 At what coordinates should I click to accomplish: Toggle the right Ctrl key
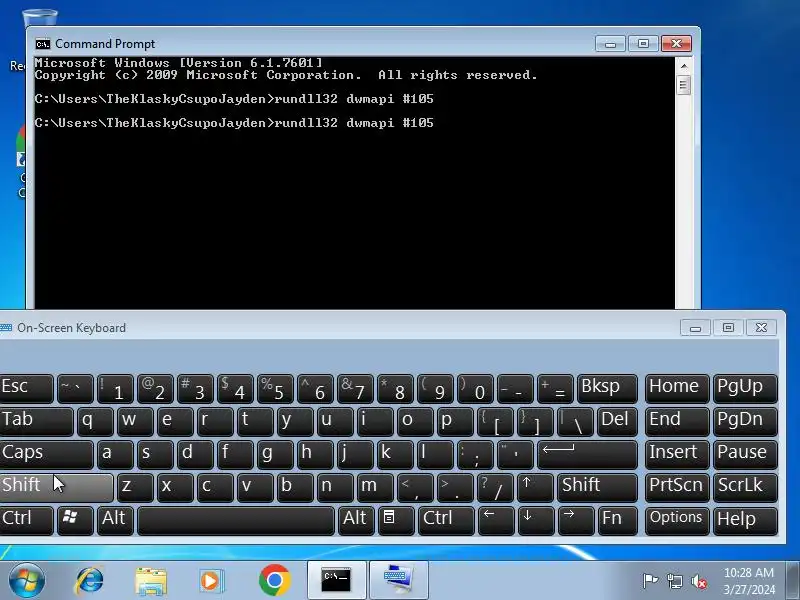point(446,519)
